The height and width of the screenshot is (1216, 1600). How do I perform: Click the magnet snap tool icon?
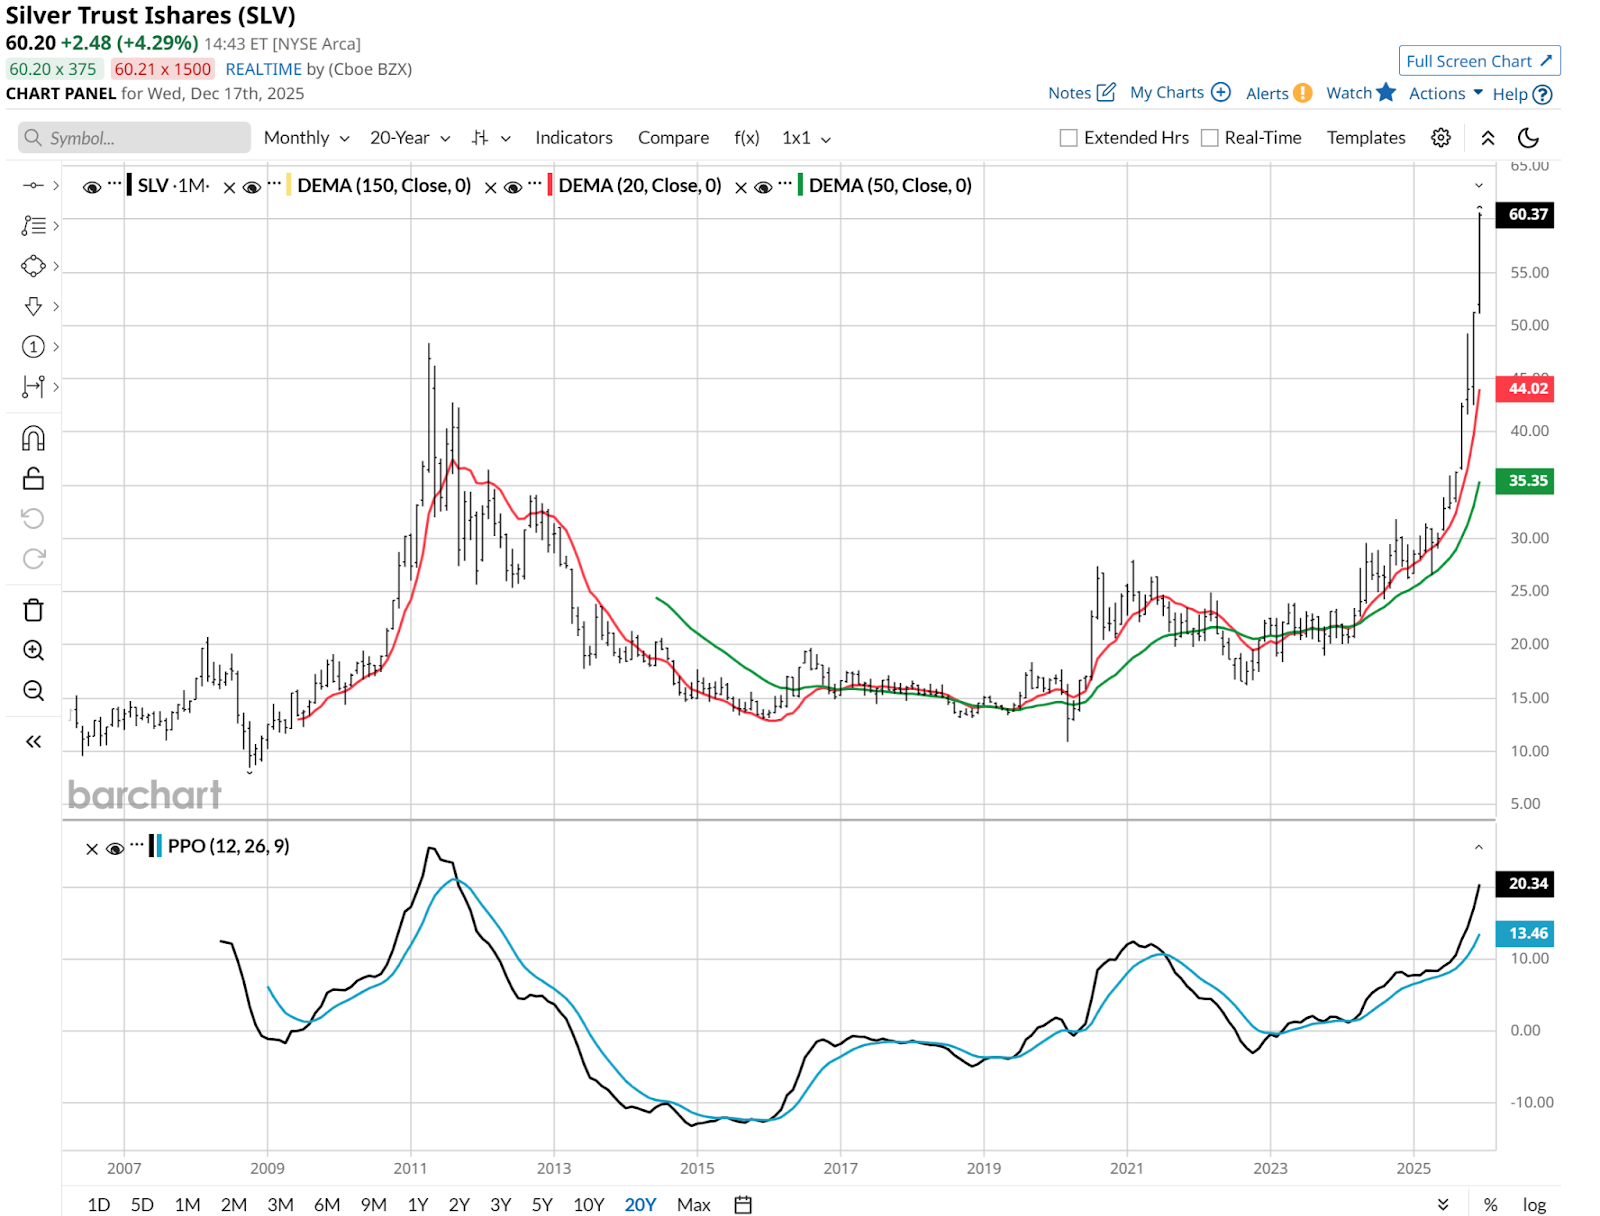click(x=33, y=438)
